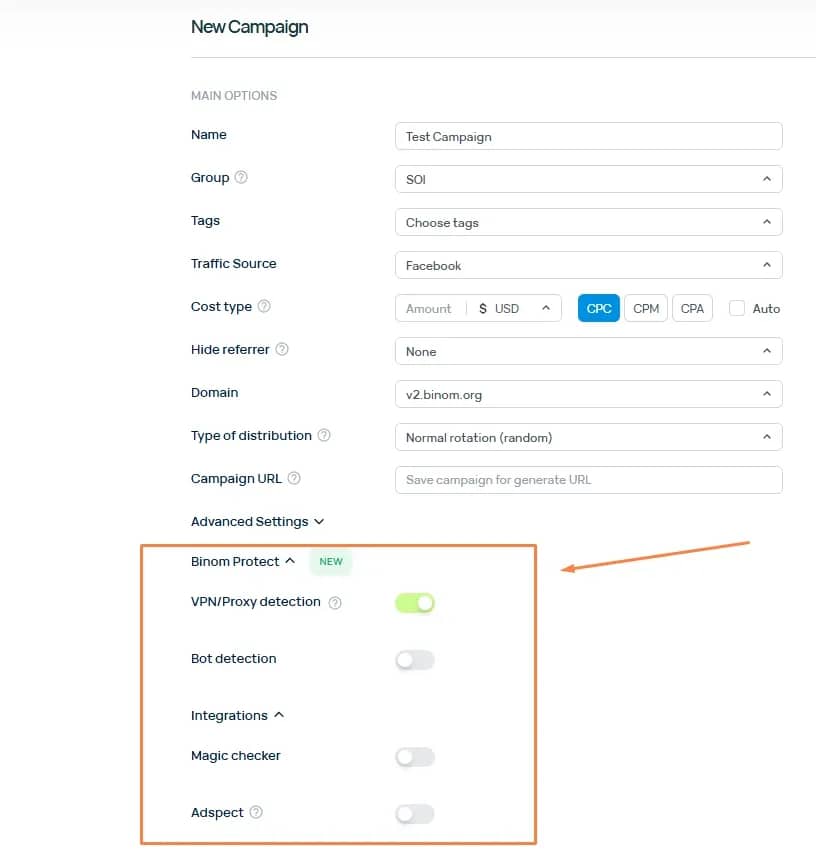Enable the Bot detection toggle
This screenshot has height=854, width=816.
tap(415, 660)
